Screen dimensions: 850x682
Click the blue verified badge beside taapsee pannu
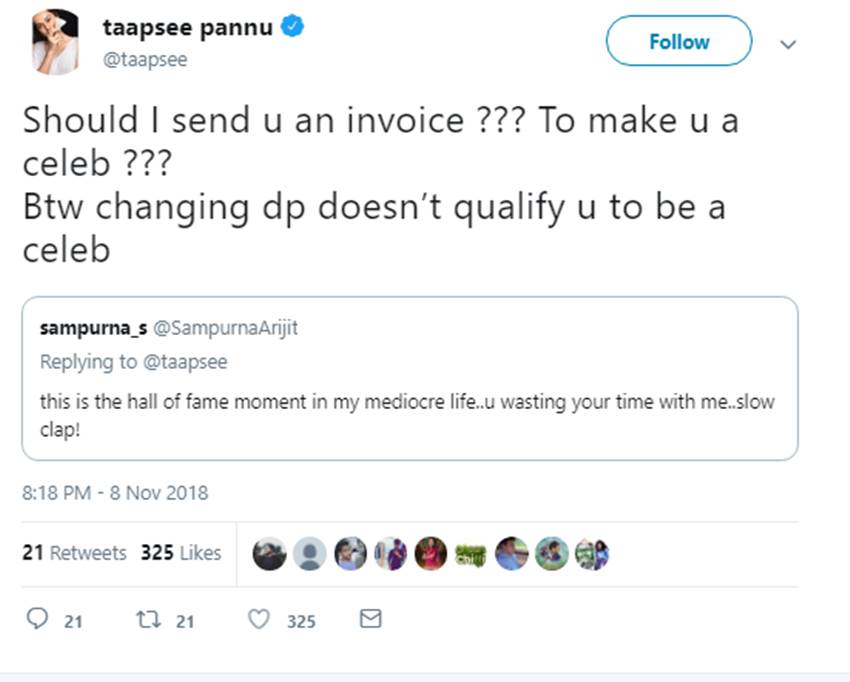[x=292, y=28]
